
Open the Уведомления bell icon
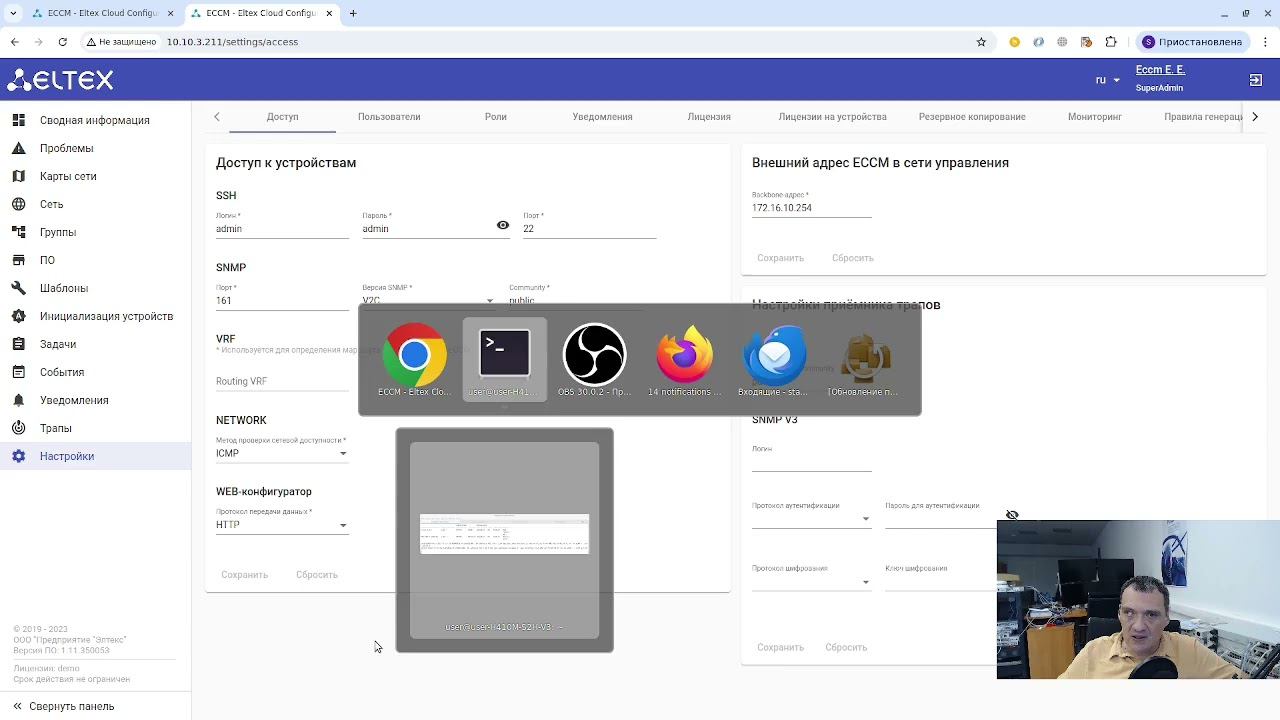pyautogui.click(x=18, y=400)
